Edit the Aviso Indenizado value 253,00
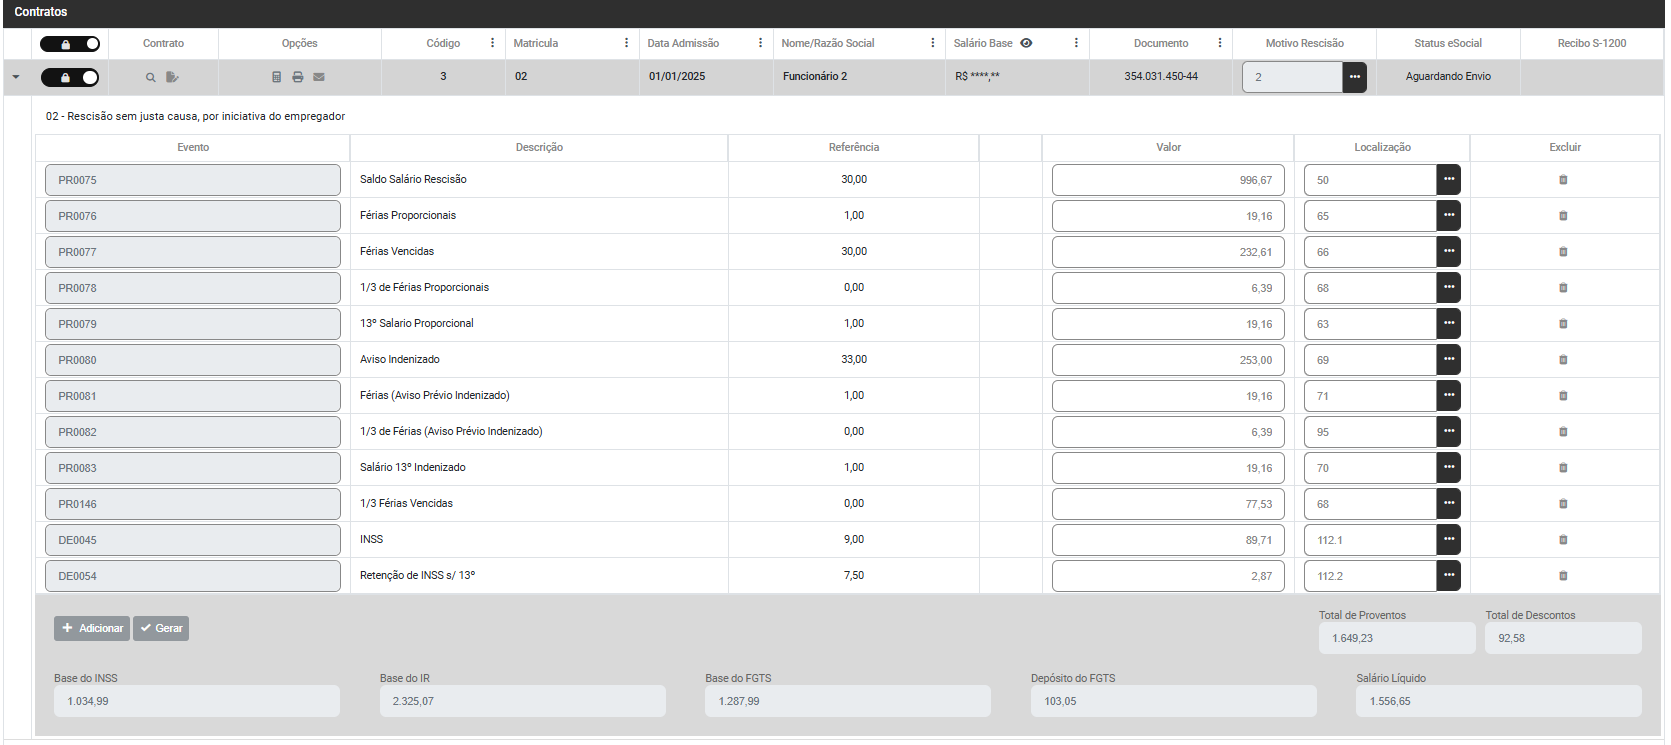Screen dimensions: 1671x745 [1168, 360]
